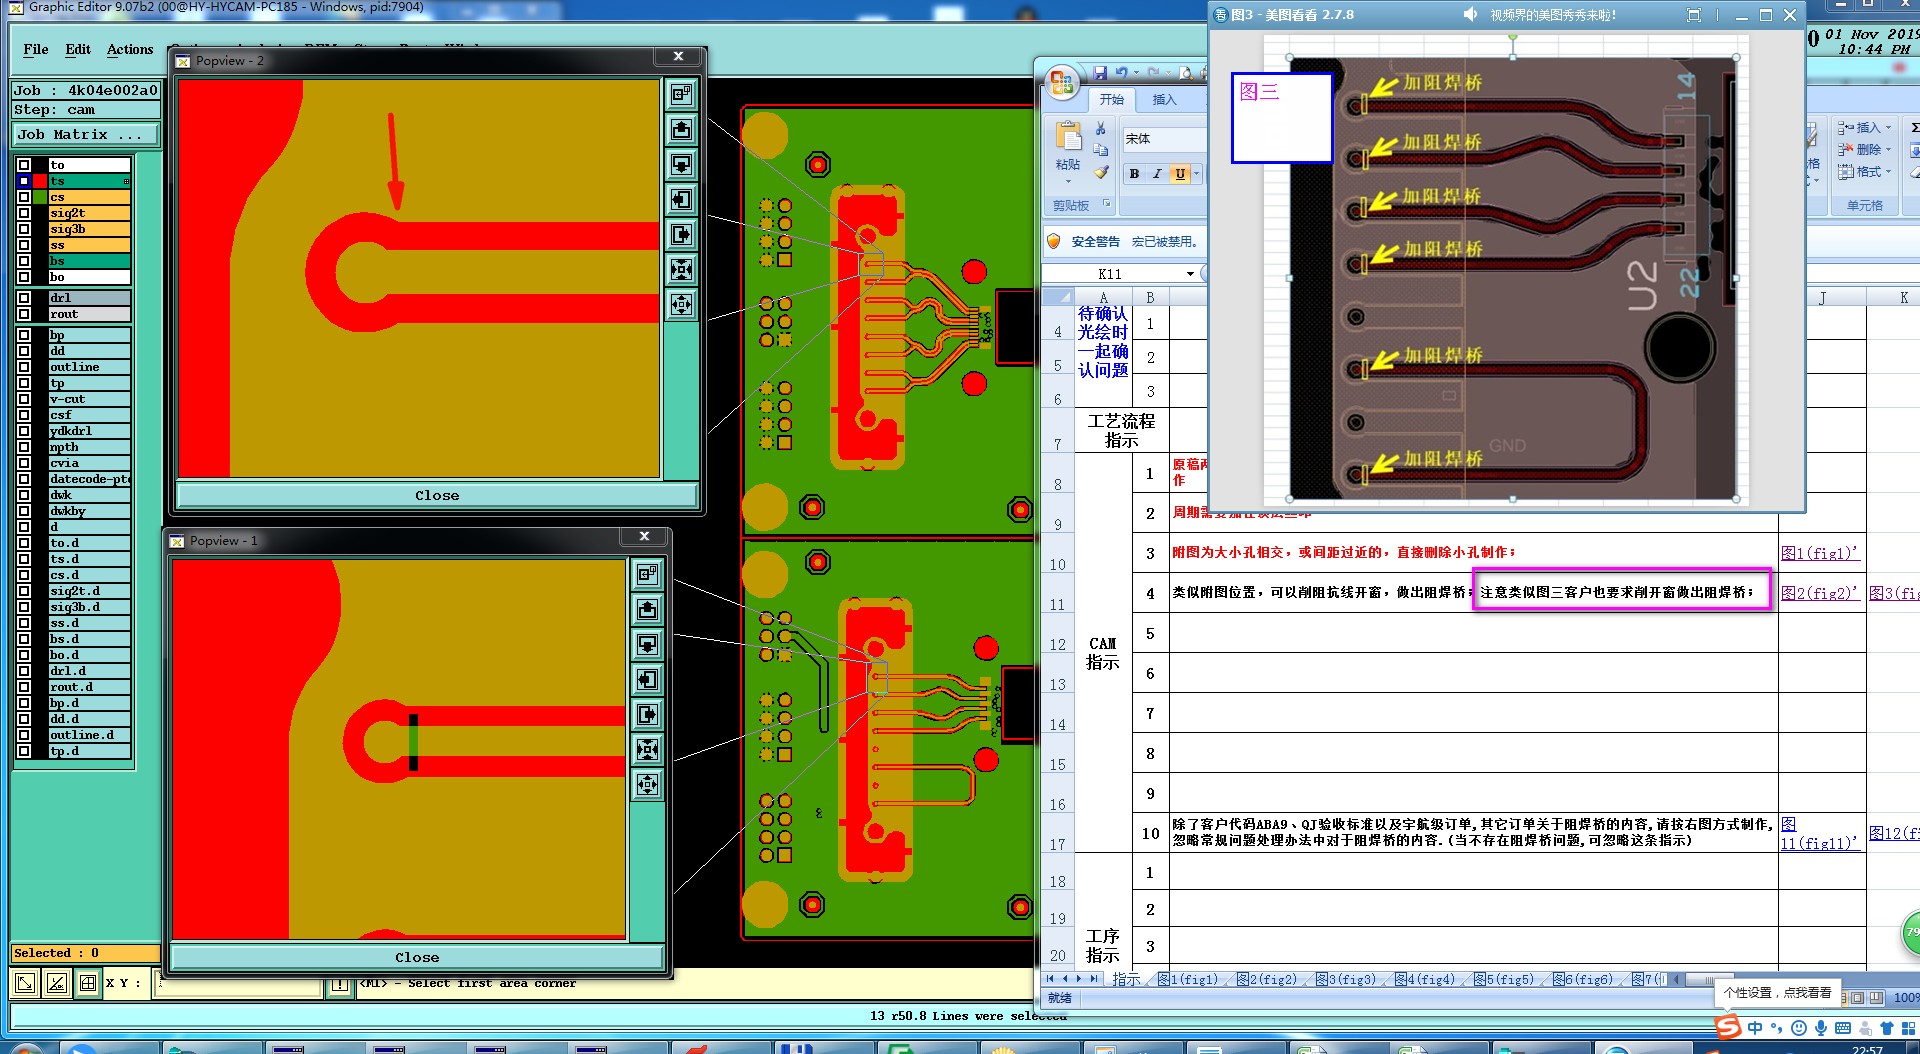The width and height of the screenshot is (1920, 1054).
Task: Toggle the 'drl' layer checkbox
Action: (24, 298)
